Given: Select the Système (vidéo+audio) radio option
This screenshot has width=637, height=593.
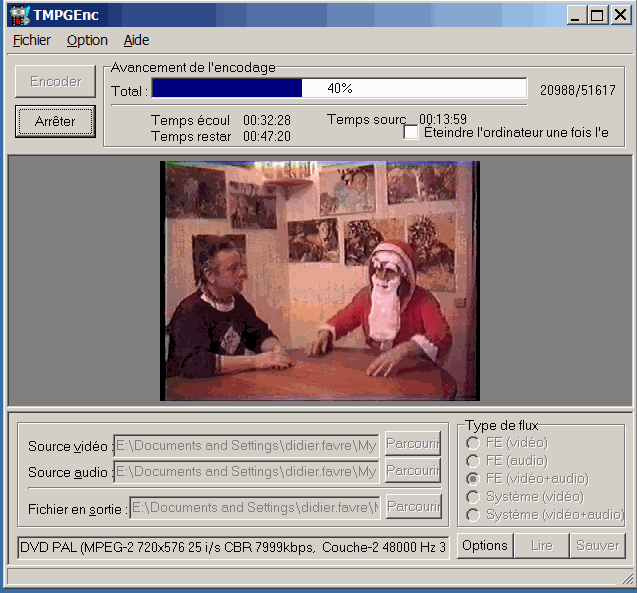Looking at the screenshot, I should (x=473, y=515).
